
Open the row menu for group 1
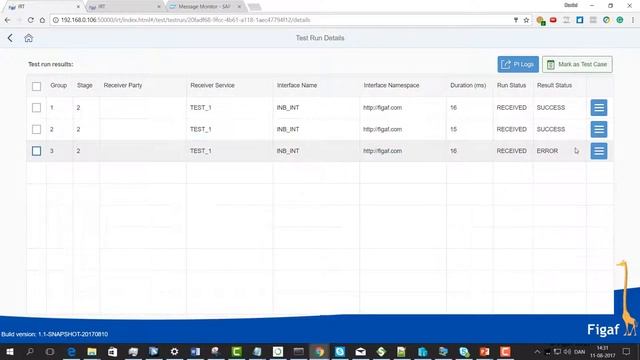[599, 107]
